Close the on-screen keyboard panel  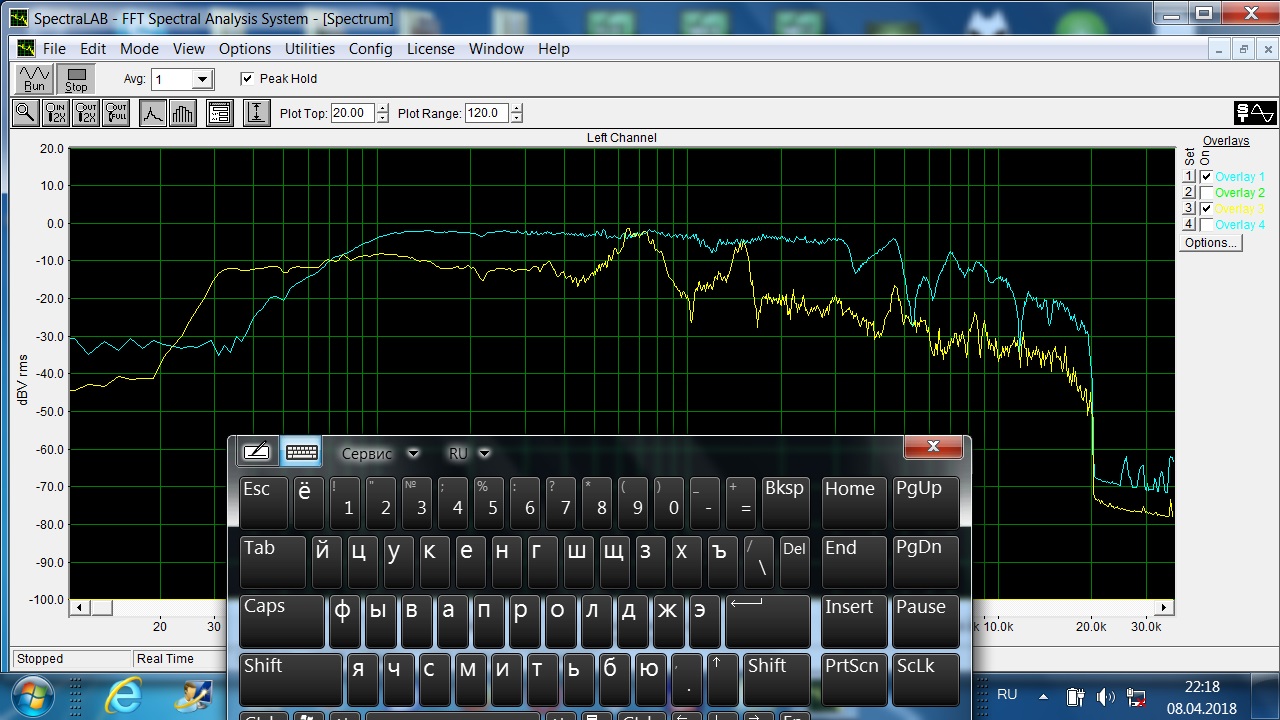pyautogui.click(x=933, y=447)
